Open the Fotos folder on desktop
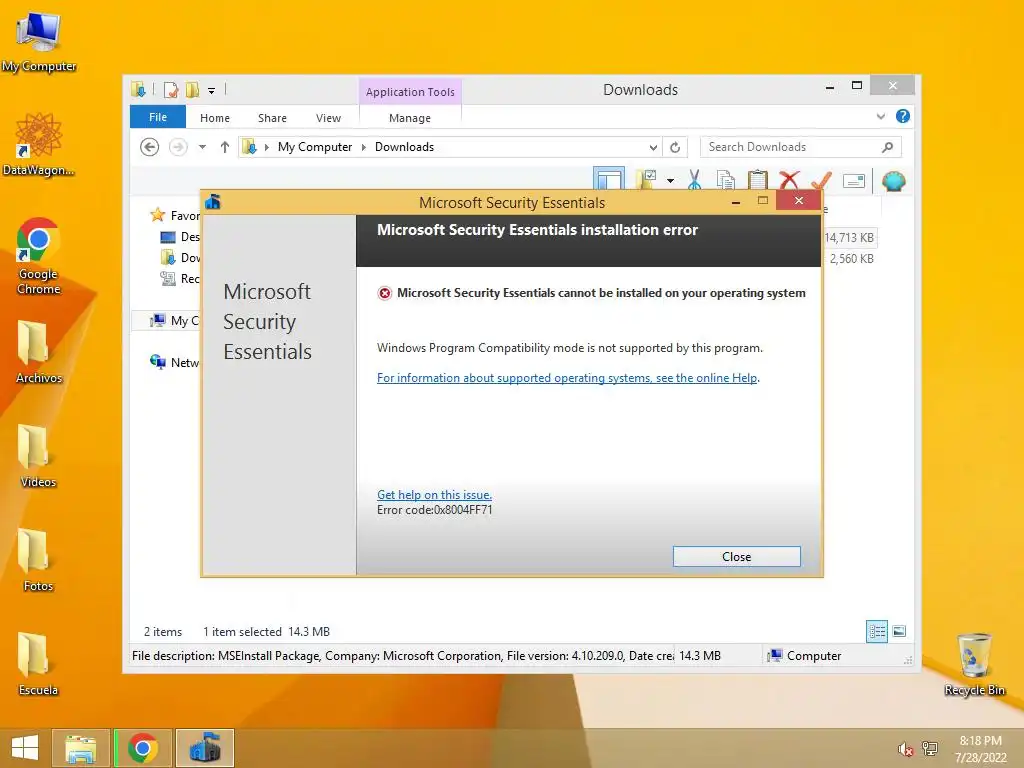The image size is (1024, 768). click(x=39, y=560)
